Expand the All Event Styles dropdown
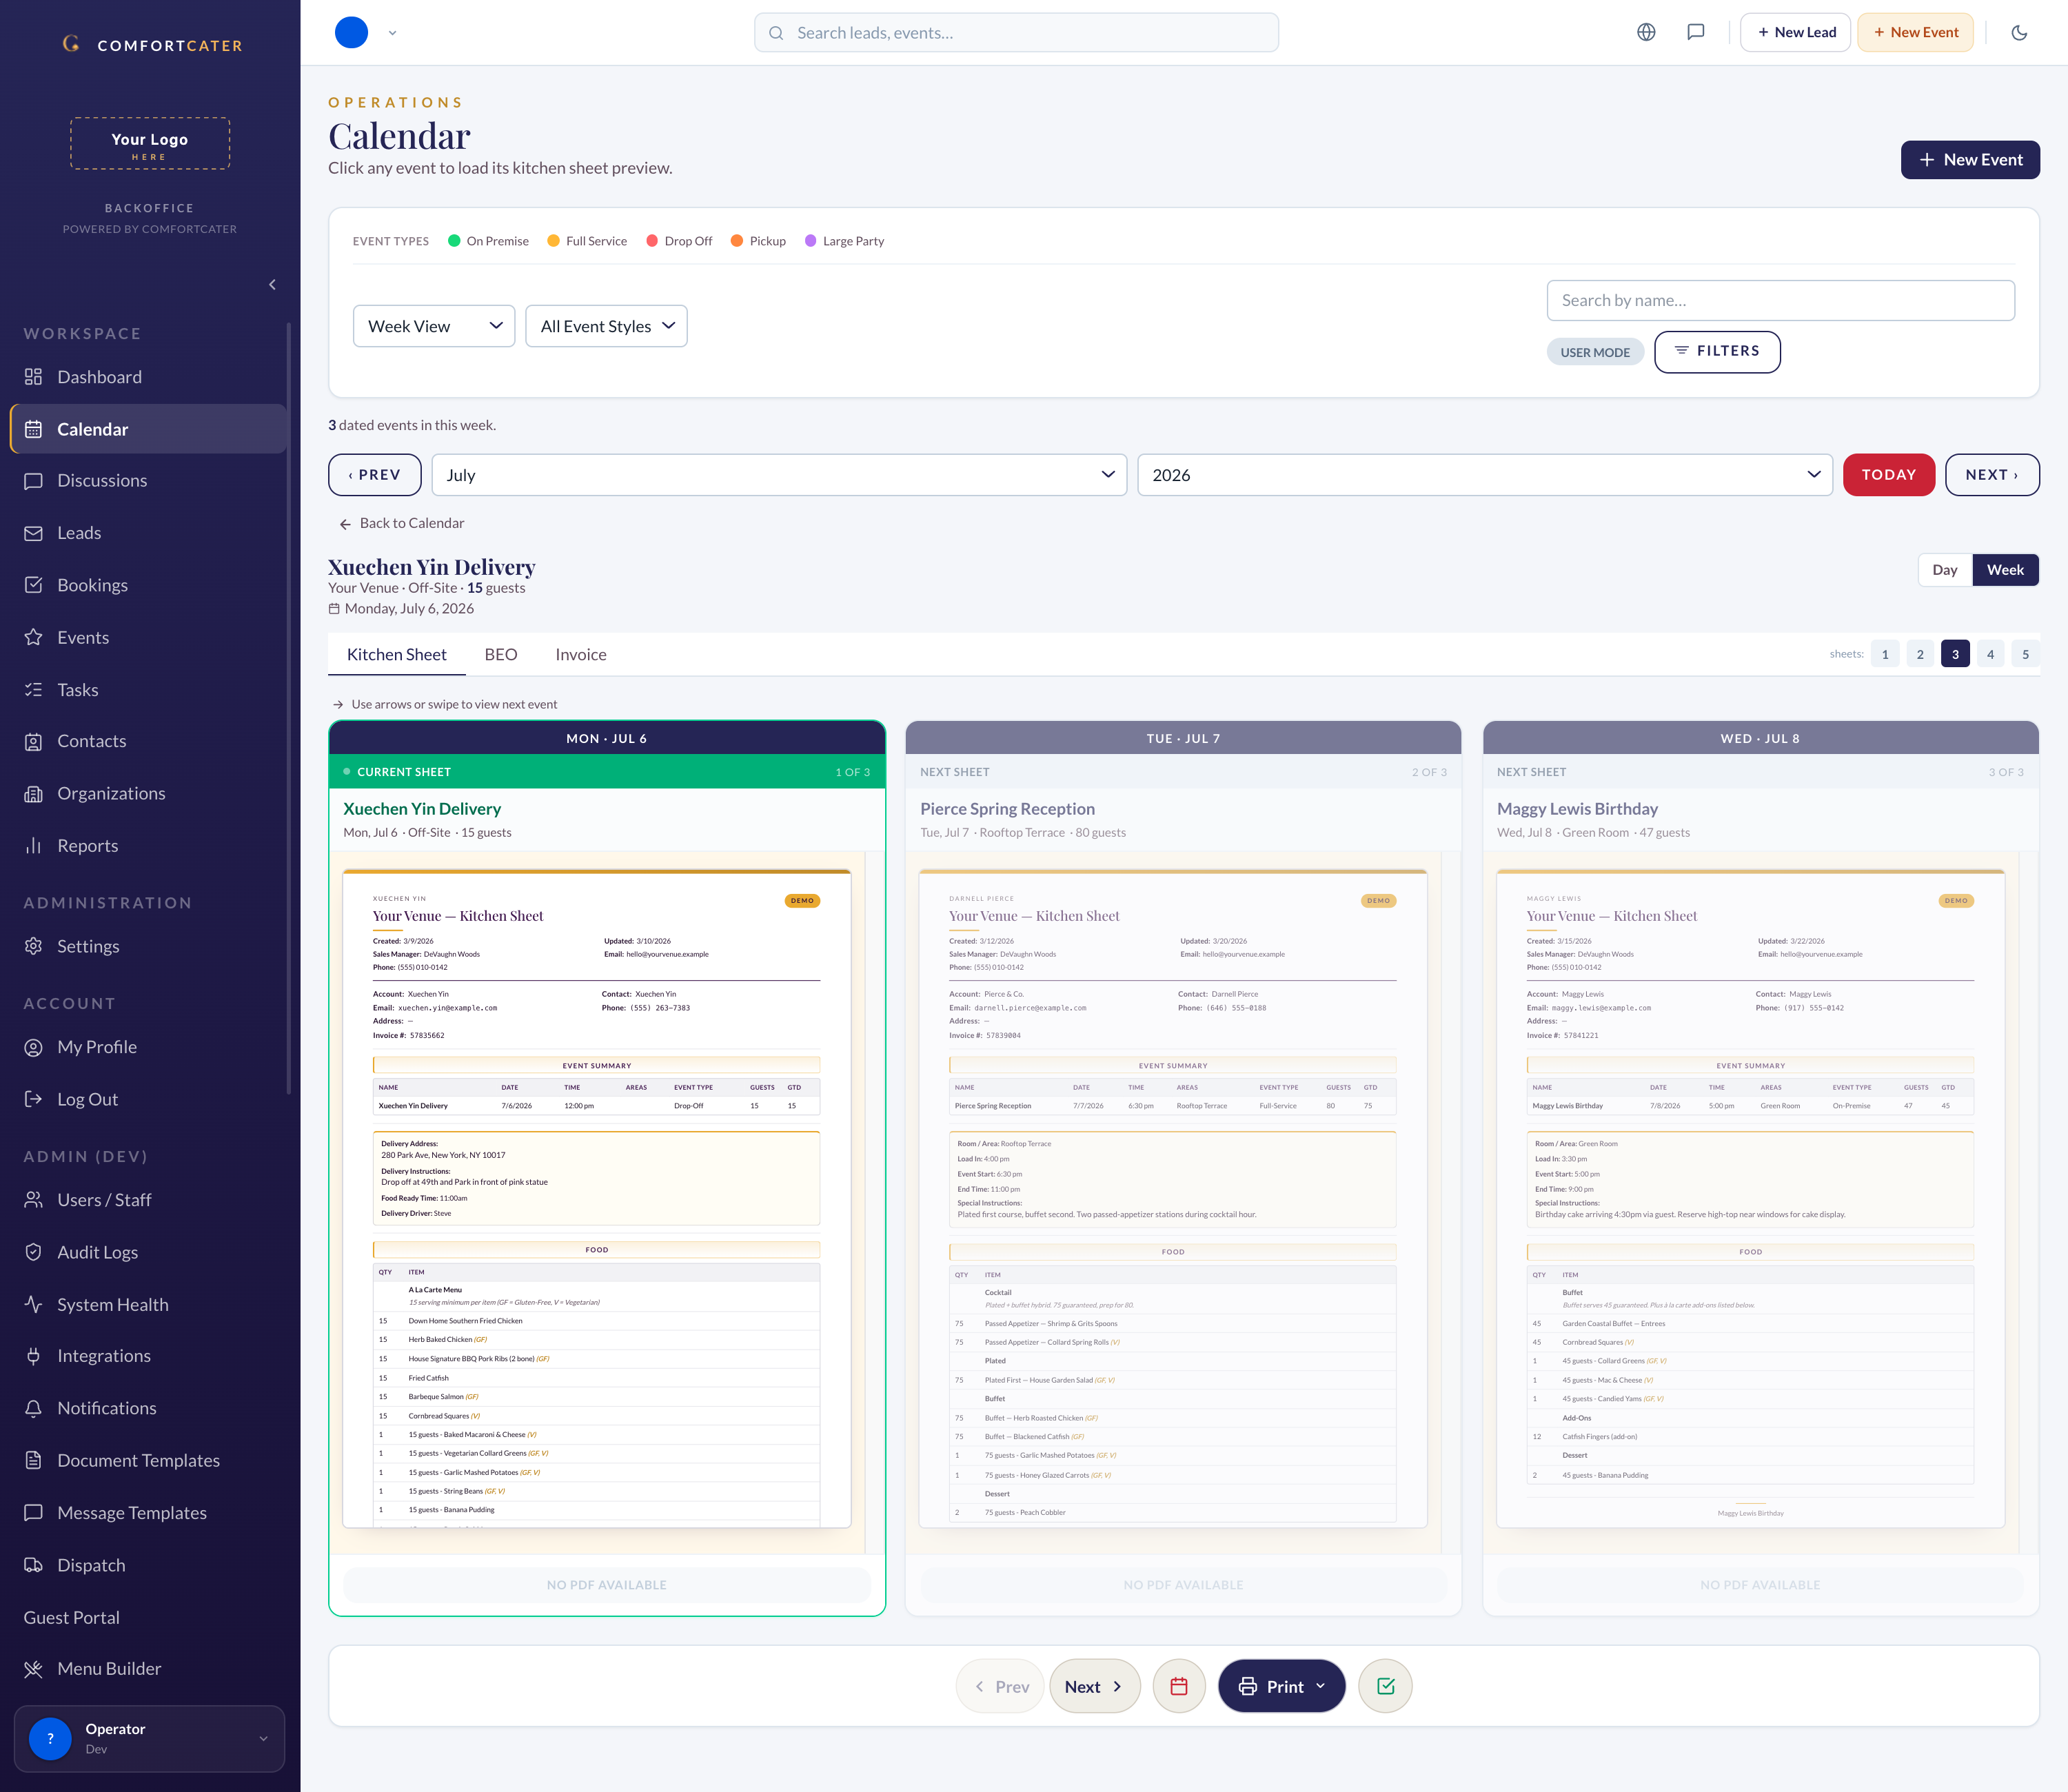 pos(607,326)
